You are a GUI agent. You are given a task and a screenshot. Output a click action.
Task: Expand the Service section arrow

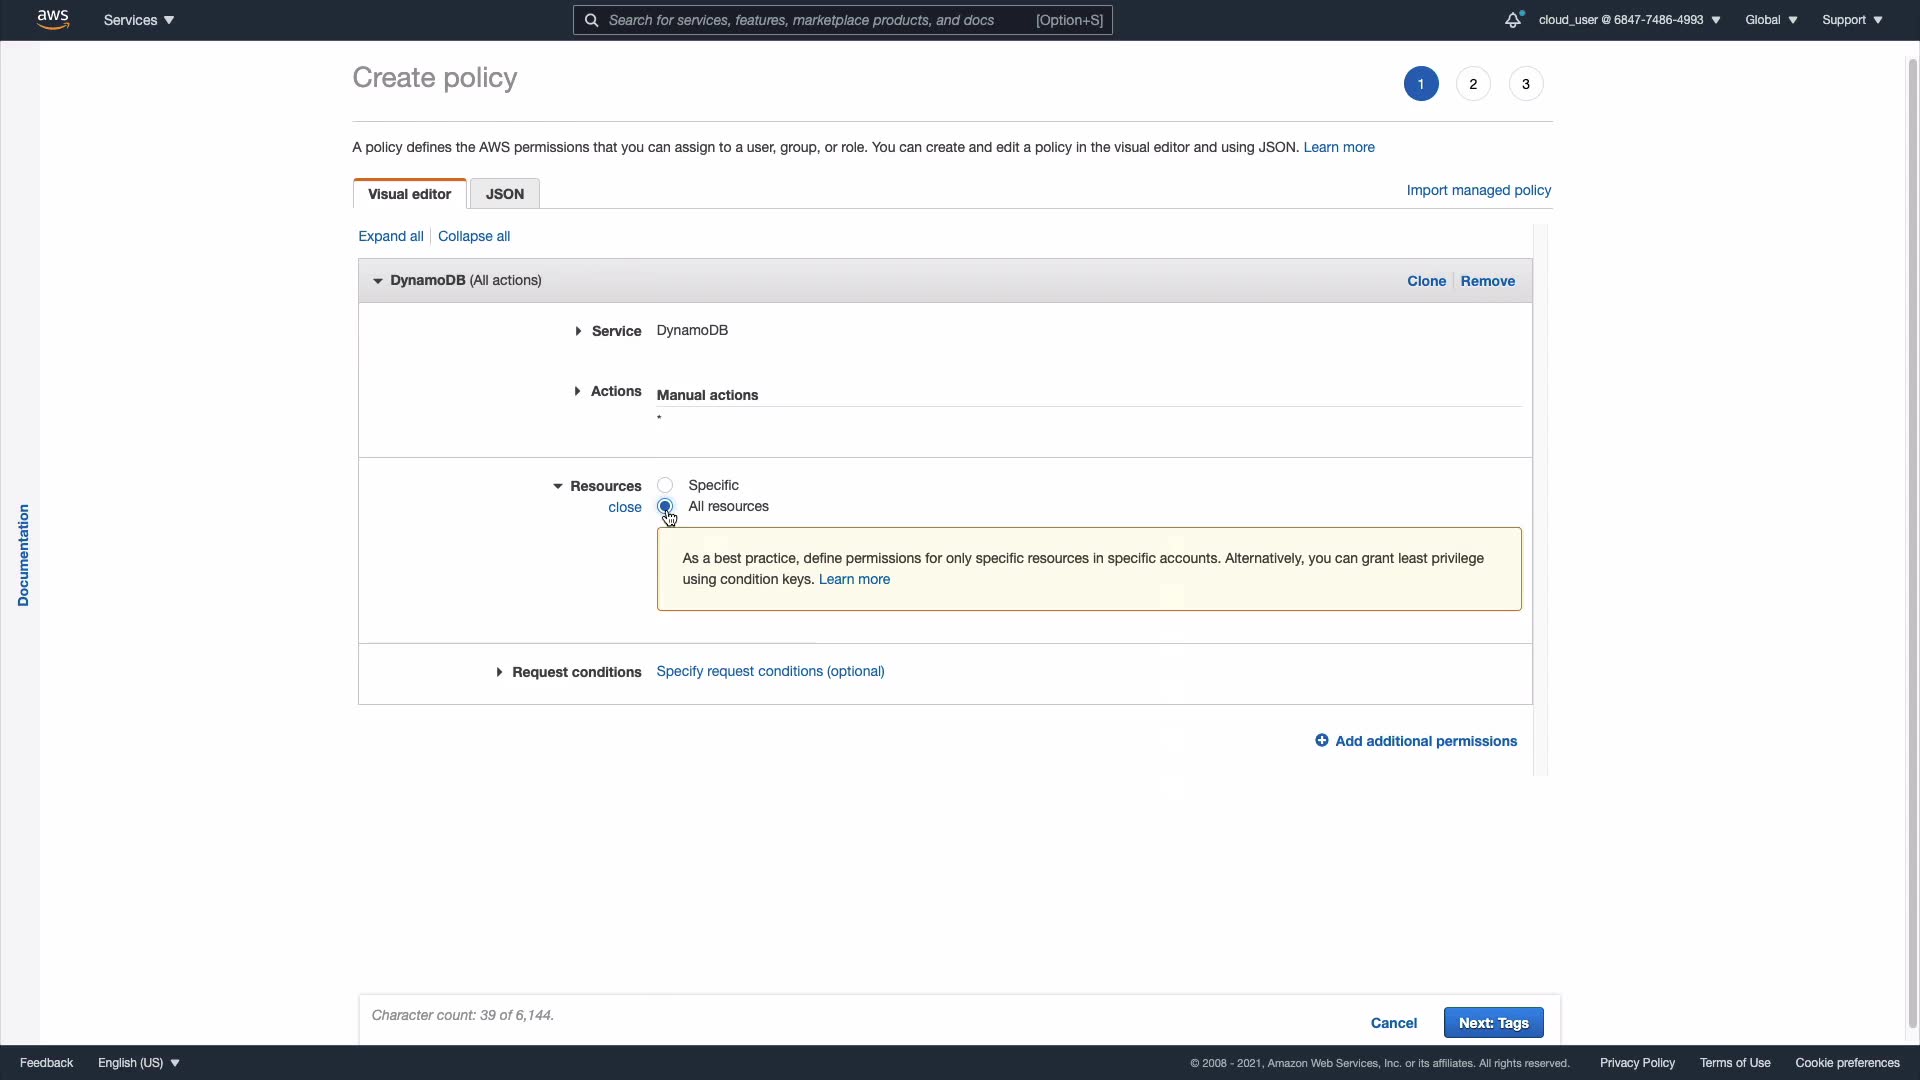578,331
